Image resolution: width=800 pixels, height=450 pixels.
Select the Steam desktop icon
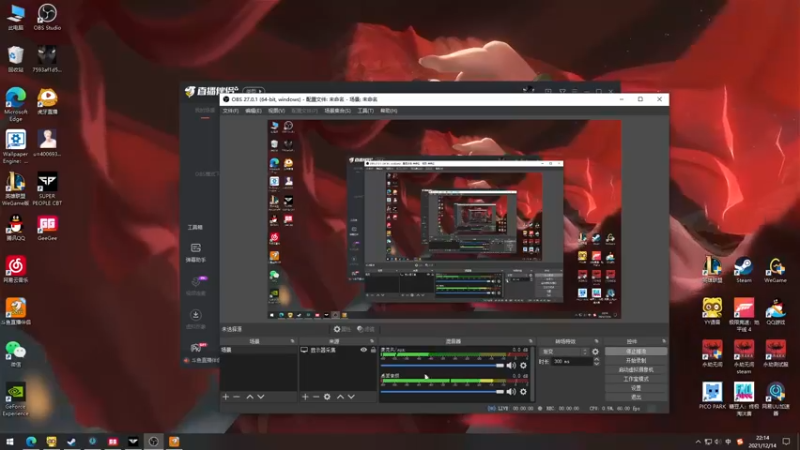(x=743, y=270)
